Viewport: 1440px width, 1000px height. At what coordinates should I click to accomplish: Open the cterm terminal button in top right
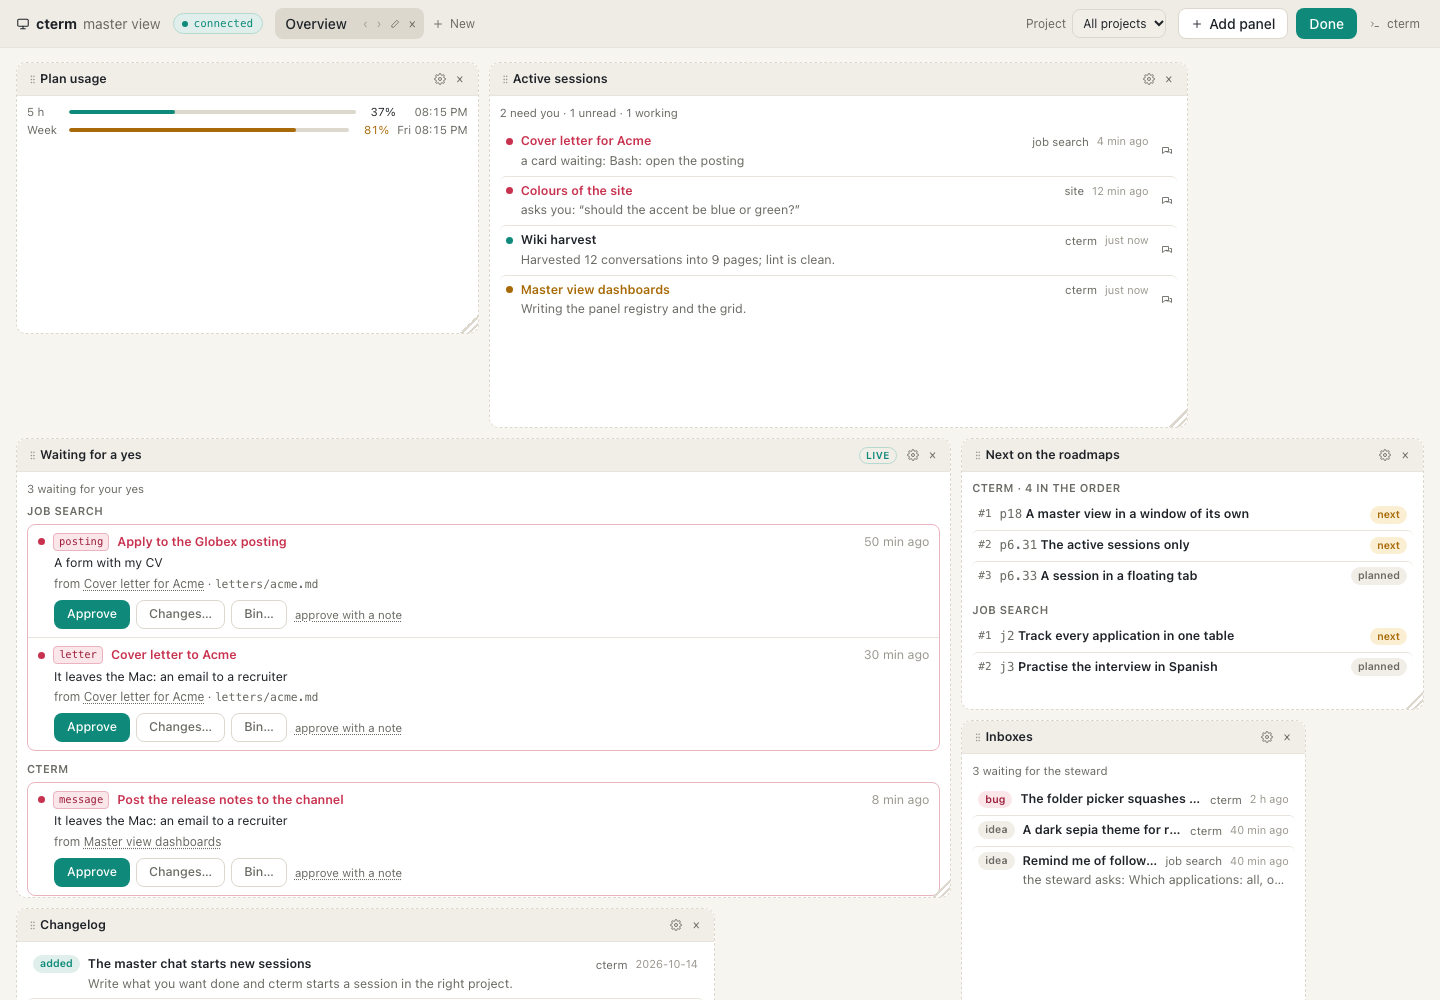click(x=1395, y=24)
